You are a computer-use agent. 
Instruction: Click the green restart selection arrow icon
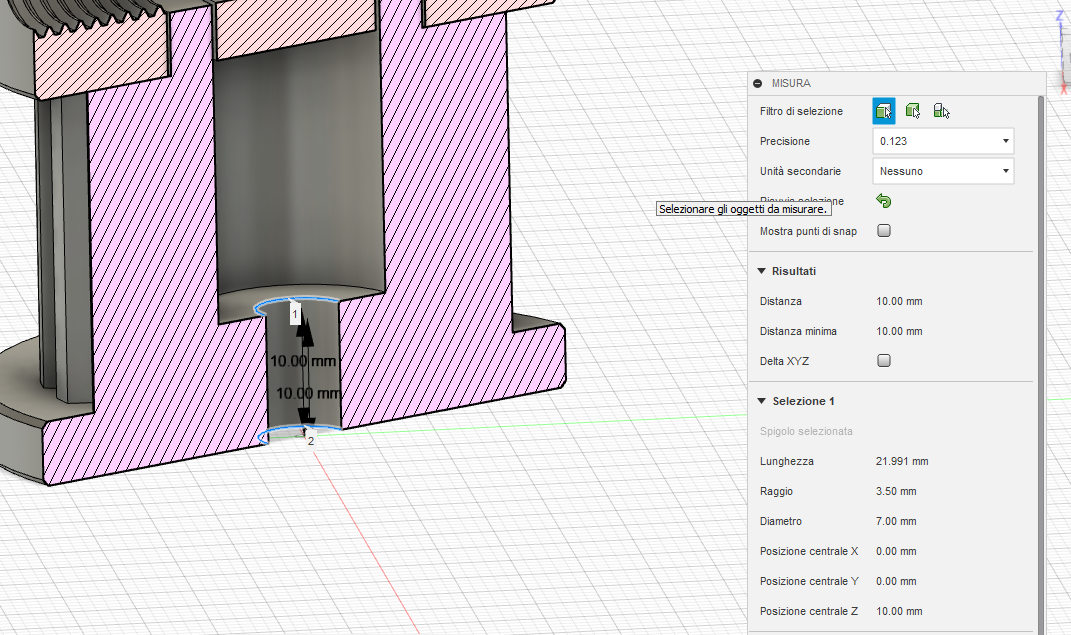click(883, 201)
